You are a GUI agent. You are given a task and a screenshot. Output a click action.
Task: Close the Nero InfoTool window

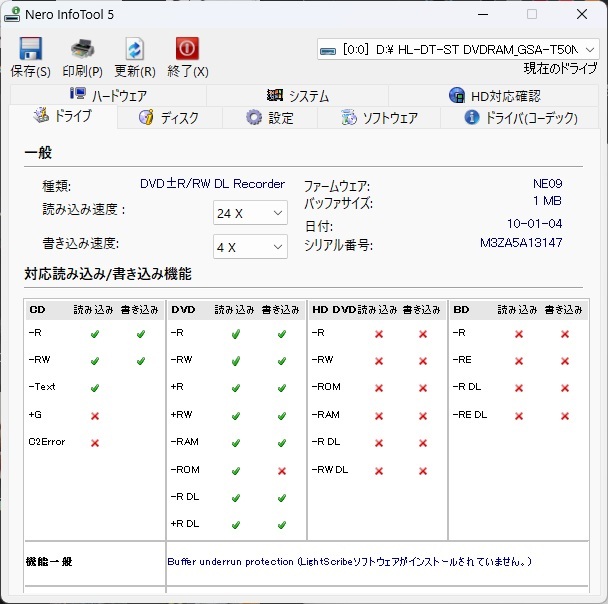[x=582, y=14]
